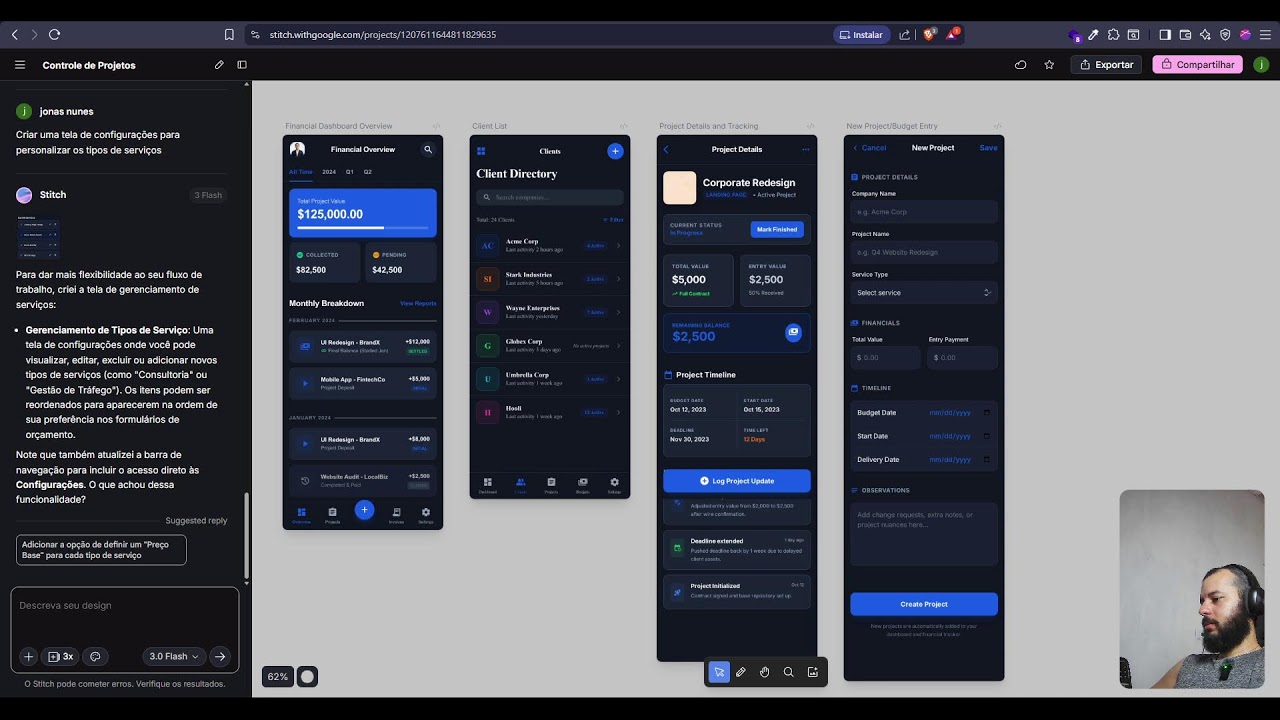Image resolution: width=1280 pixels, height=720 pixels.
Task: Click the remaining balance wallet icon
Action: (793, 332)
